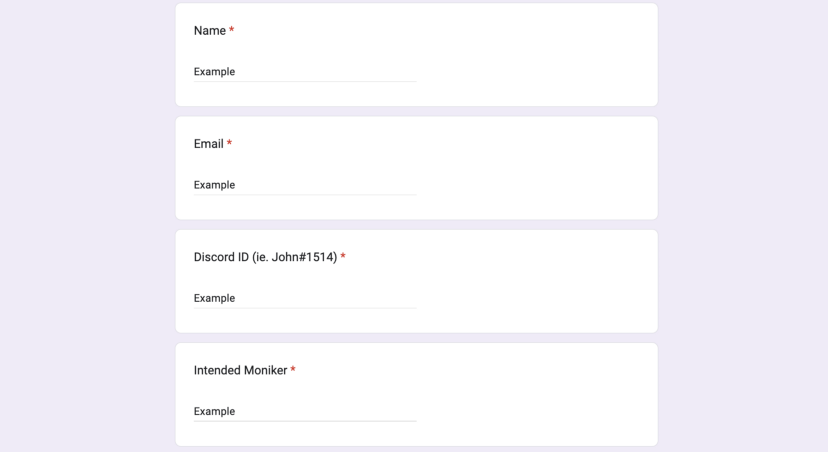Click the gap between Name and Email cards
This screenshot has height=452, width=828.
416,111
